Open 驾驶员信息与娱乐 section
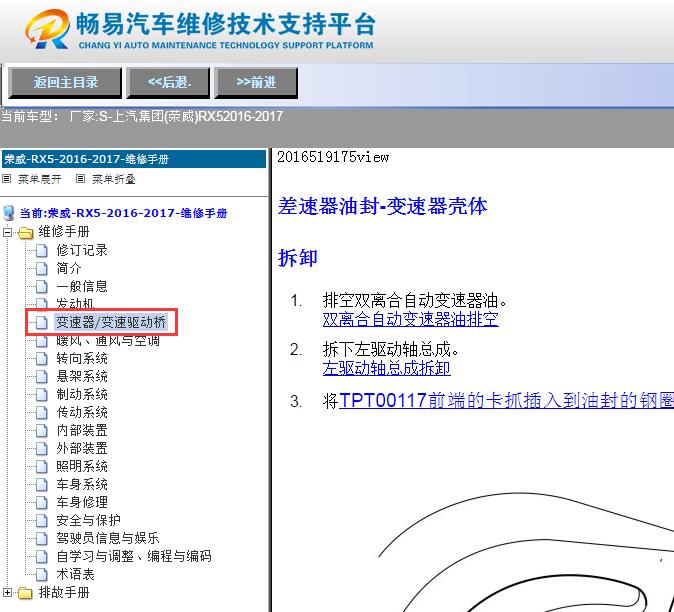Screen dimensions: 674x612 click(x=108, y=538)
